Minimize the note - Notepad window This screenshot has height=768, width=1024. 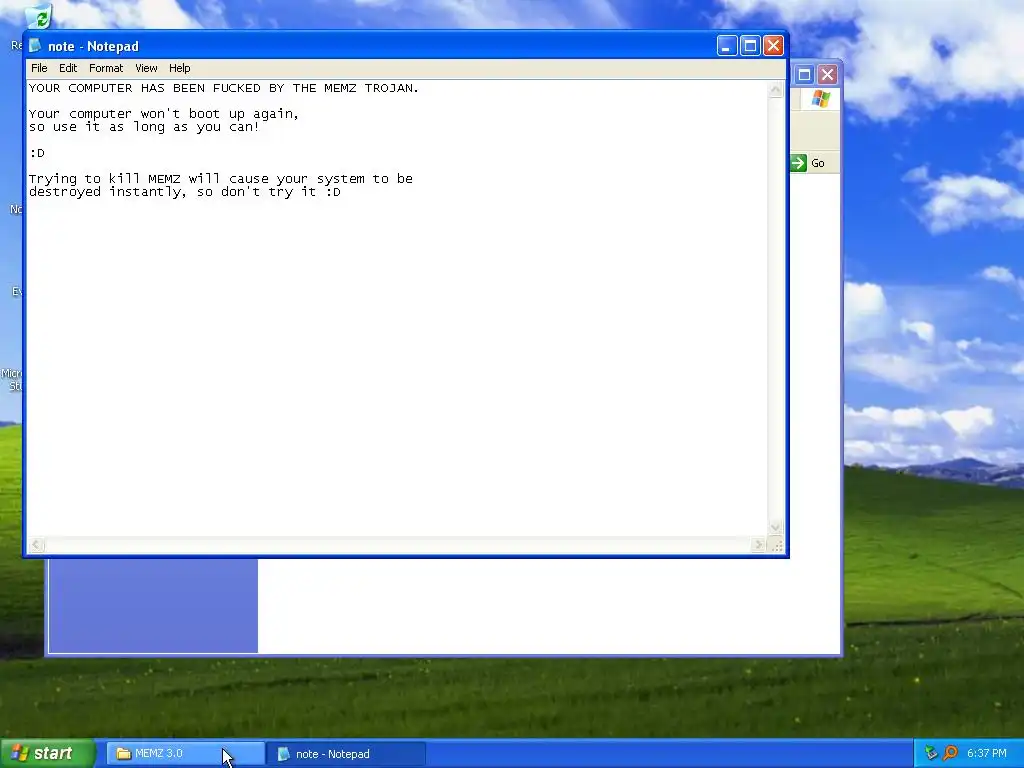(727, 46)
